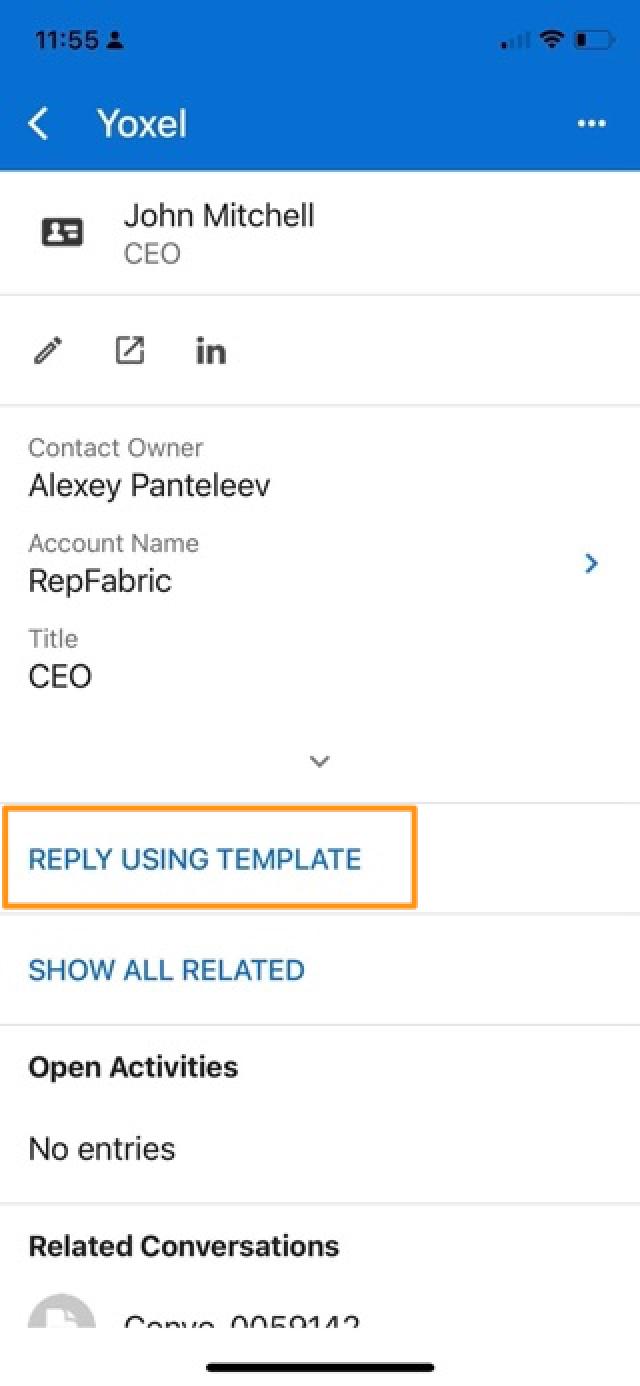Open RepFabric account with right chevron
The width and height of the screenshot is (640, 1386).
coord(591,564)
